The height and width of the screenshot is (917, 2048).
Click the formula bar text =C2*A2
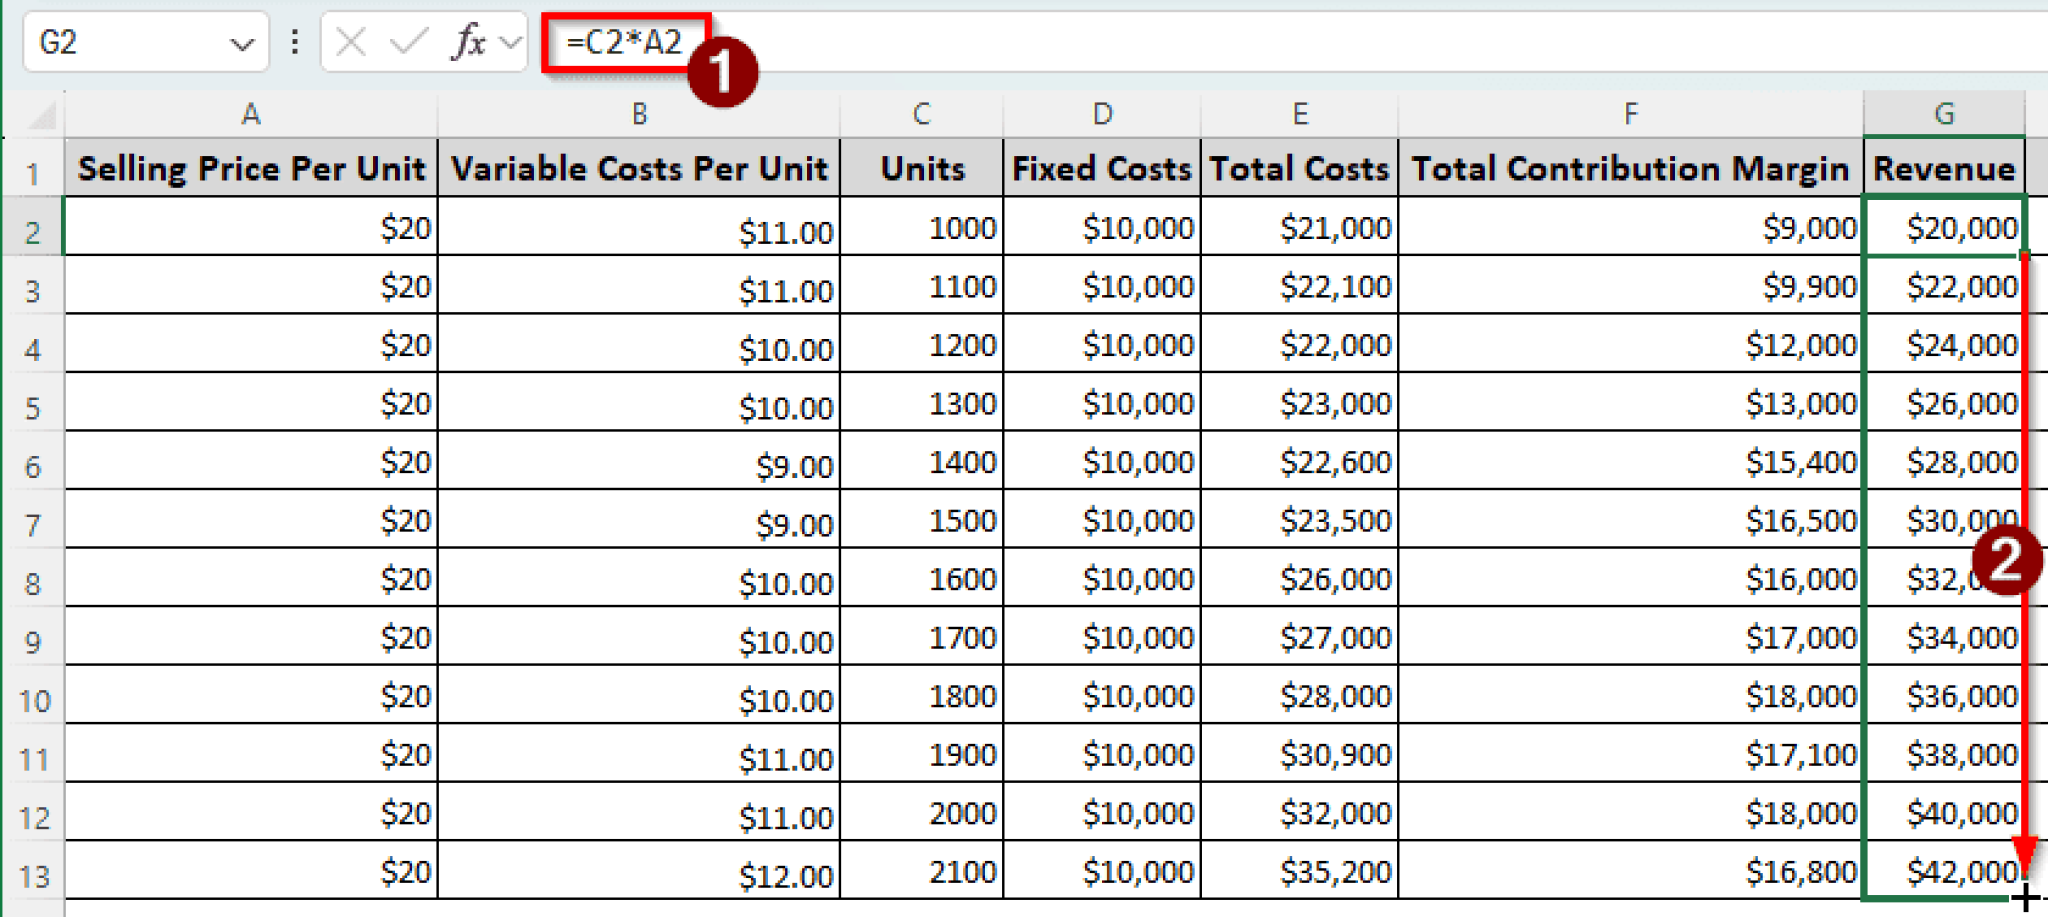click(624, 42)
